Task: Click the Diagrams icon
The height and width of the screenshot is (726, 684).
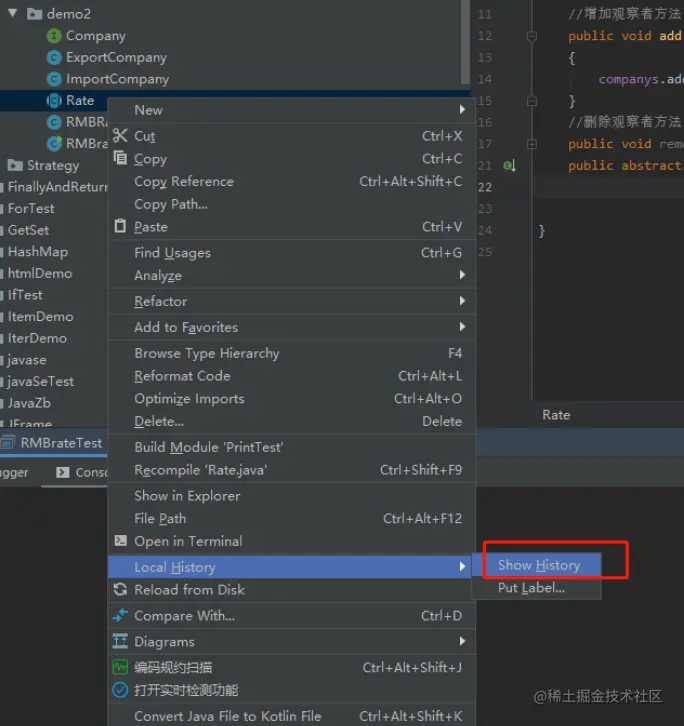Action: pyautogui.click(x=120, y=641)
